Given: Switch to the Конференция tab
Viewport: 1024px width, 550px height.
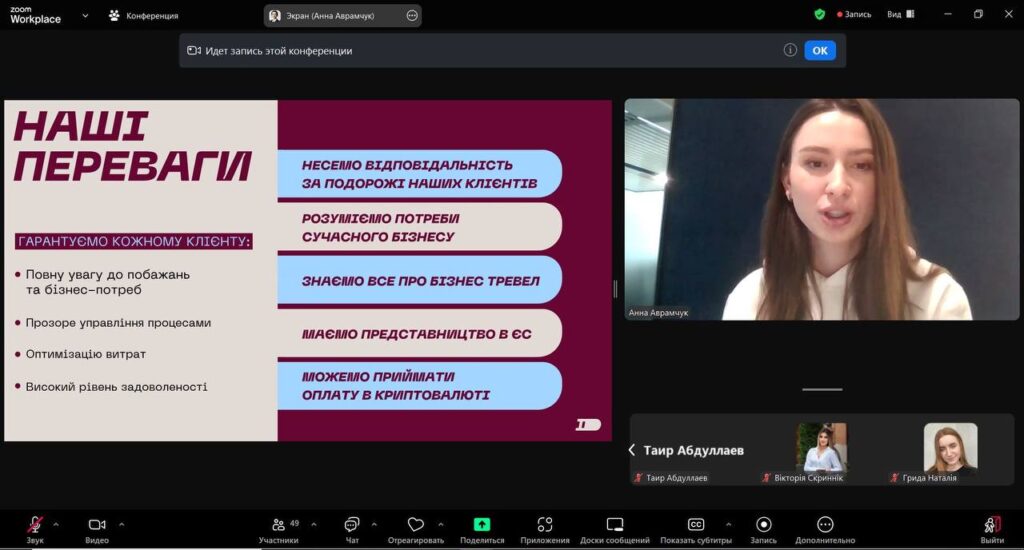Looking at the screenshot, I should [x=143, y=15].
